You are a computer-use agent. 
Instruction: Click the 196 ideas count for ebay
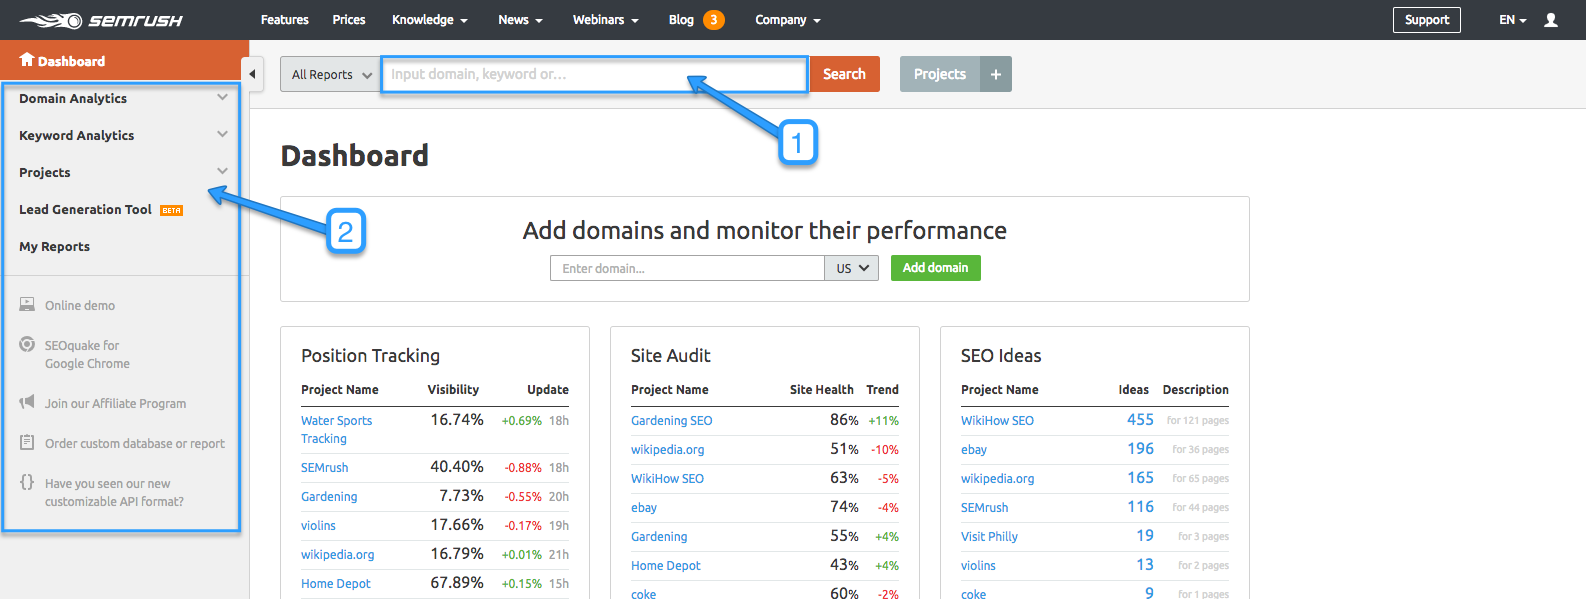(1140, 448)
